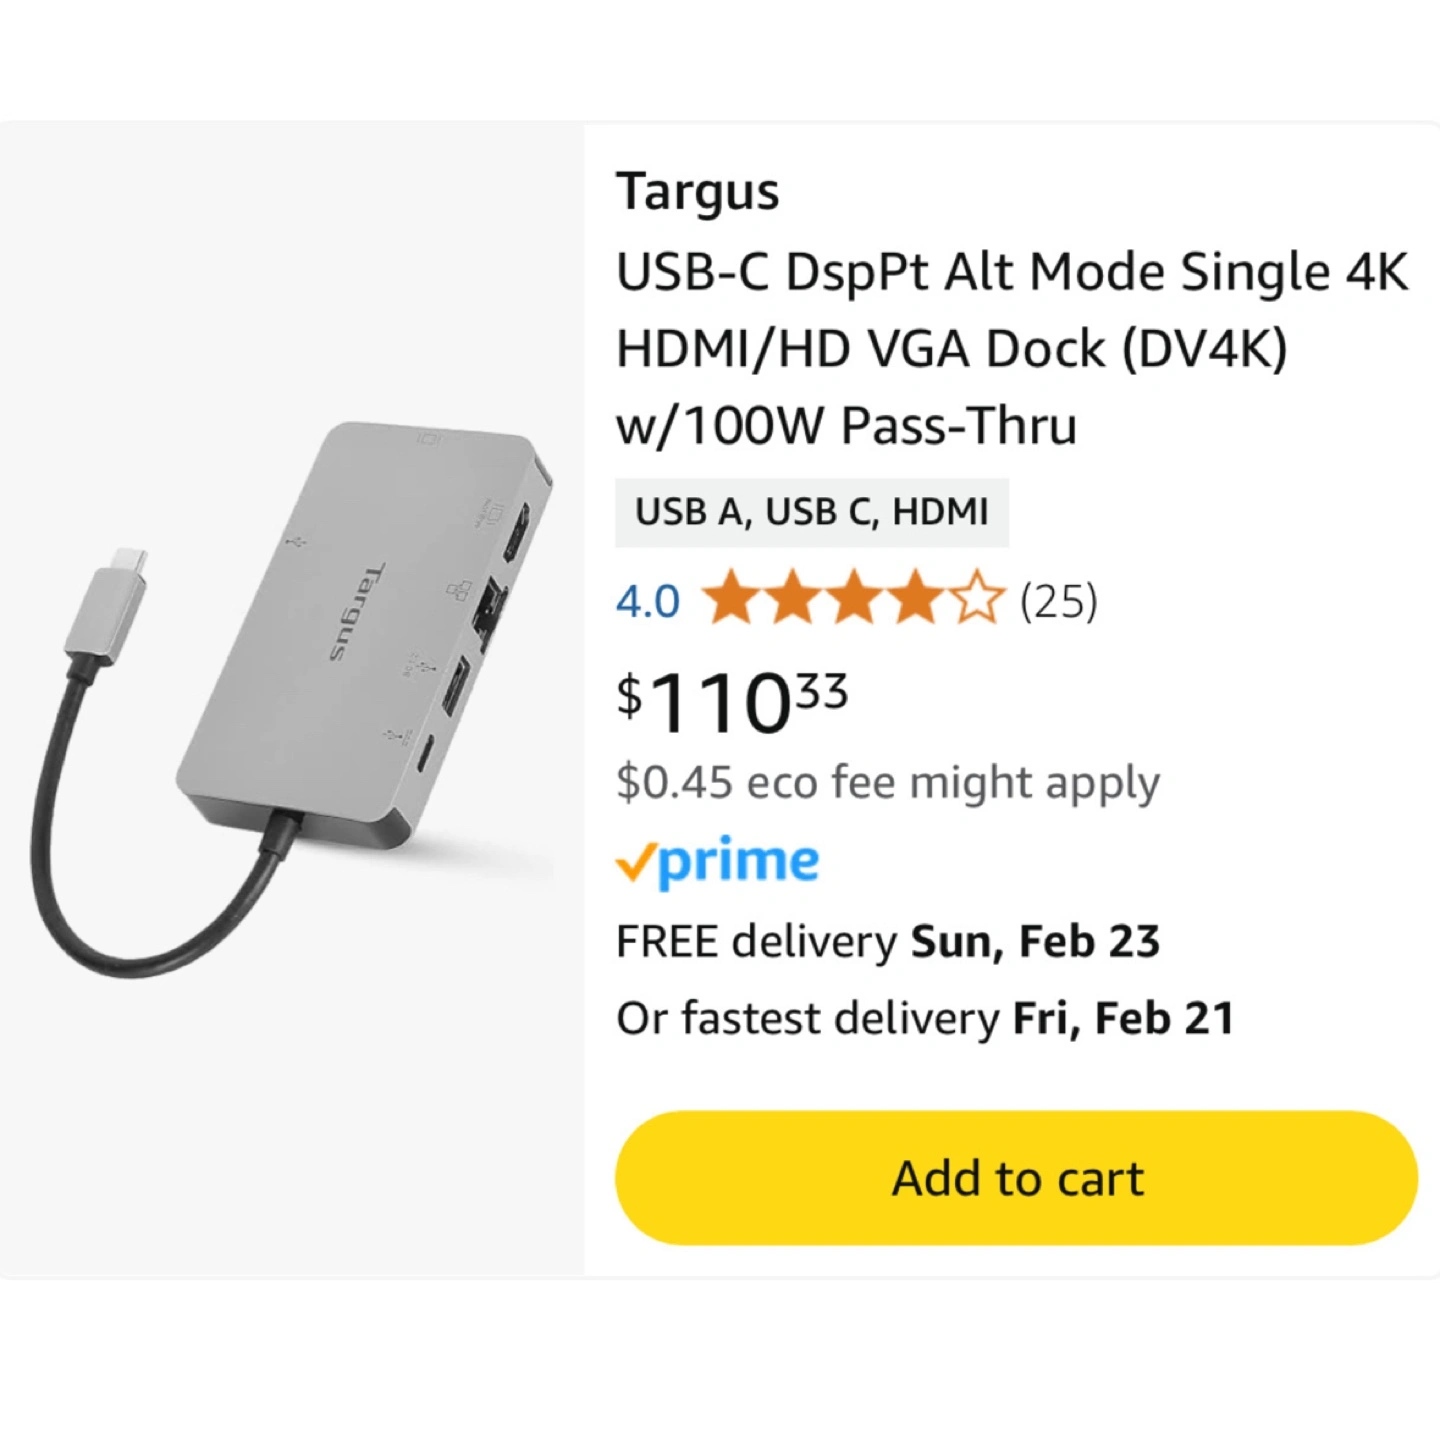The image size is (1440, 1440).
Task: Open the USB-C DV4K Dock product title
Action: coord(1010,348)
